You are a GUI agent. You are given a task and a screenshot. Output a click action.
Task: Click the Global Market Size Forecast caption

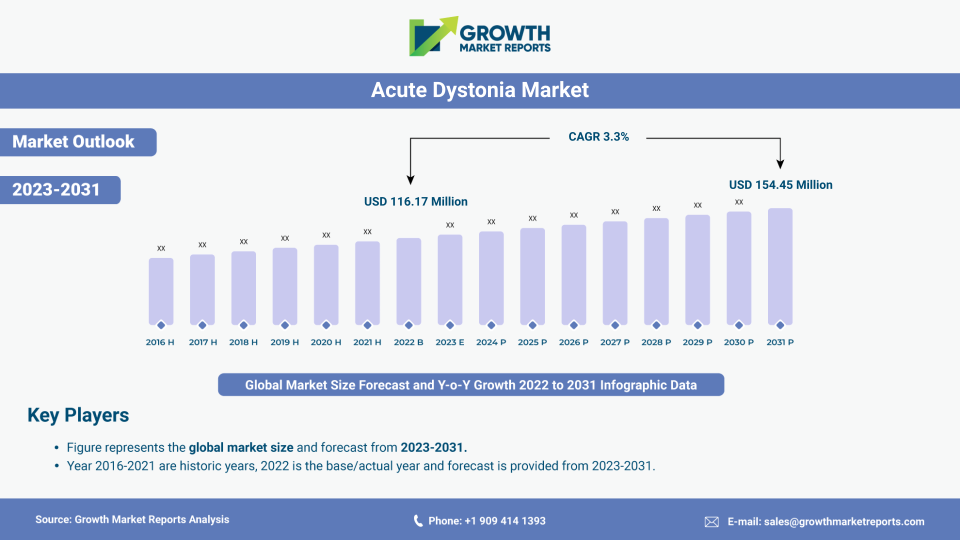point(471,384)
